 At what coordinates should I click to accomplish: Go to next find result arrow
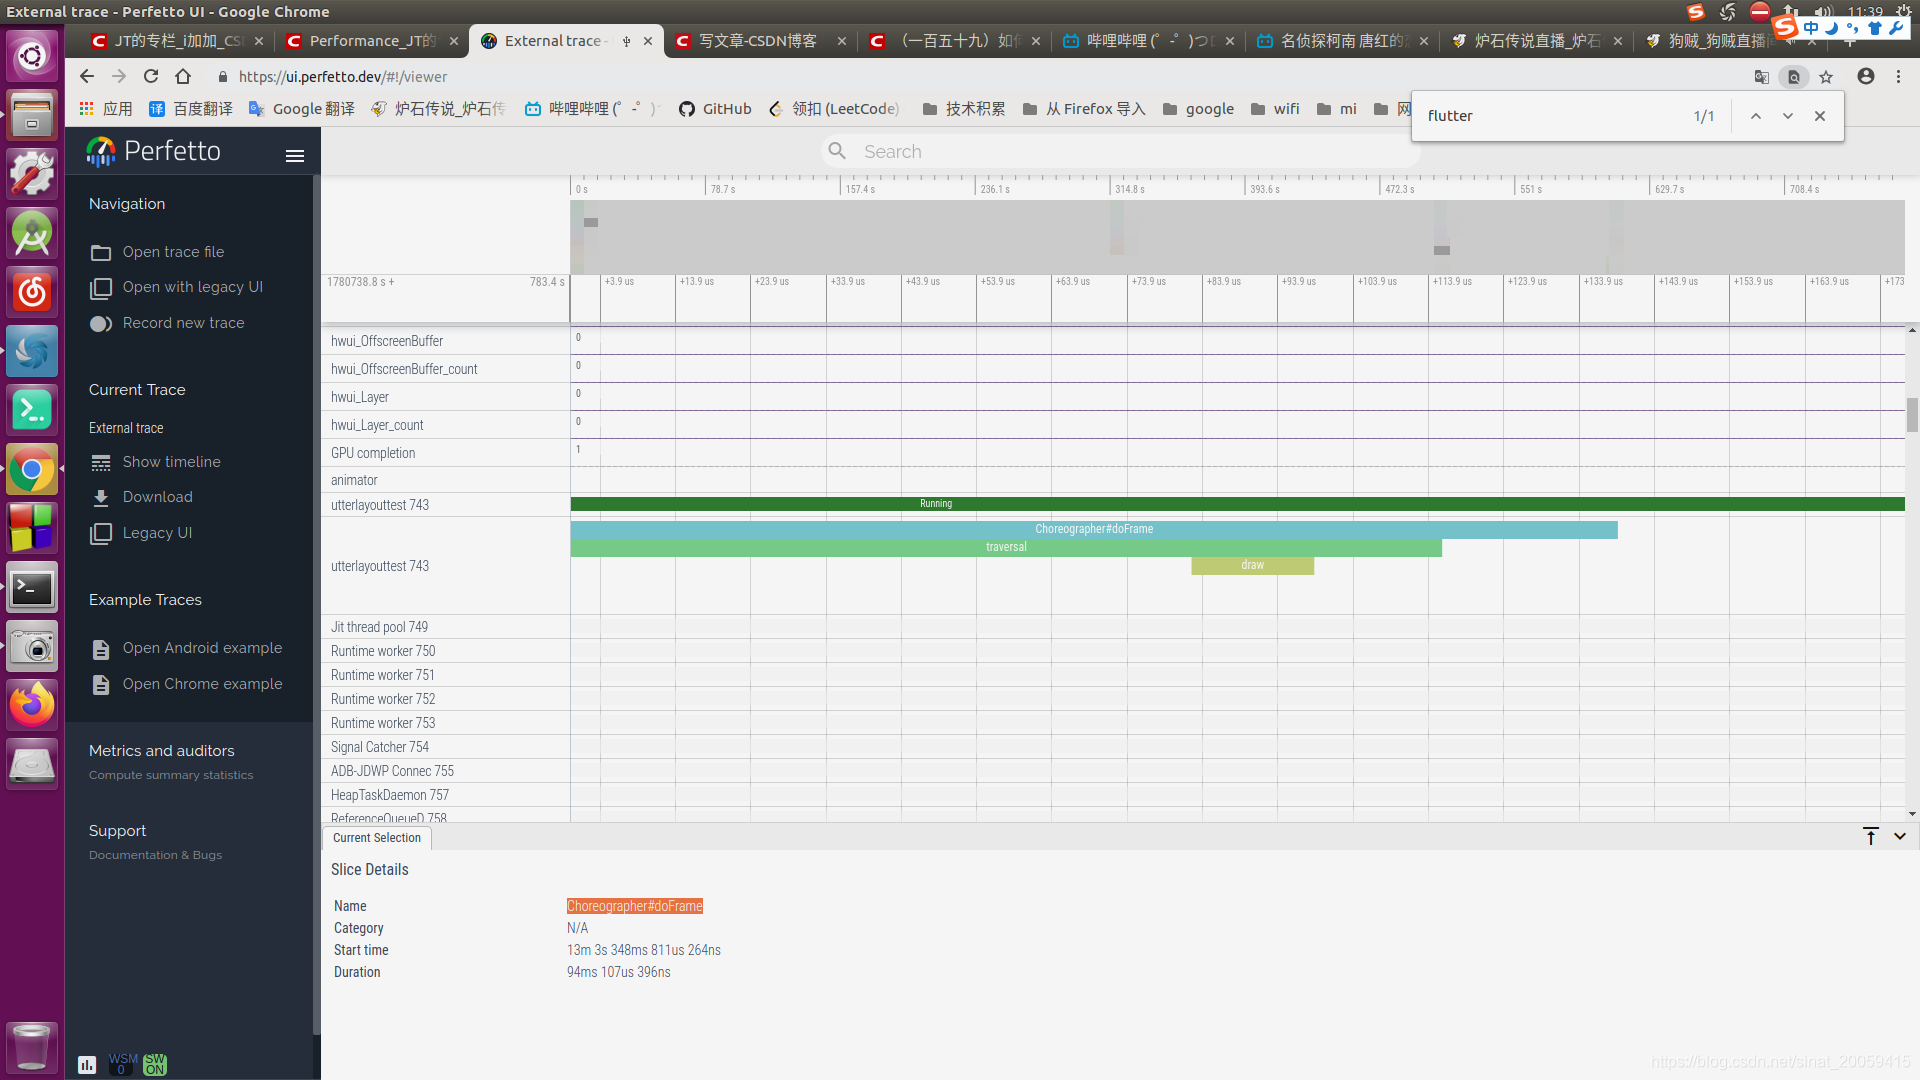(x=1788, y=116)
